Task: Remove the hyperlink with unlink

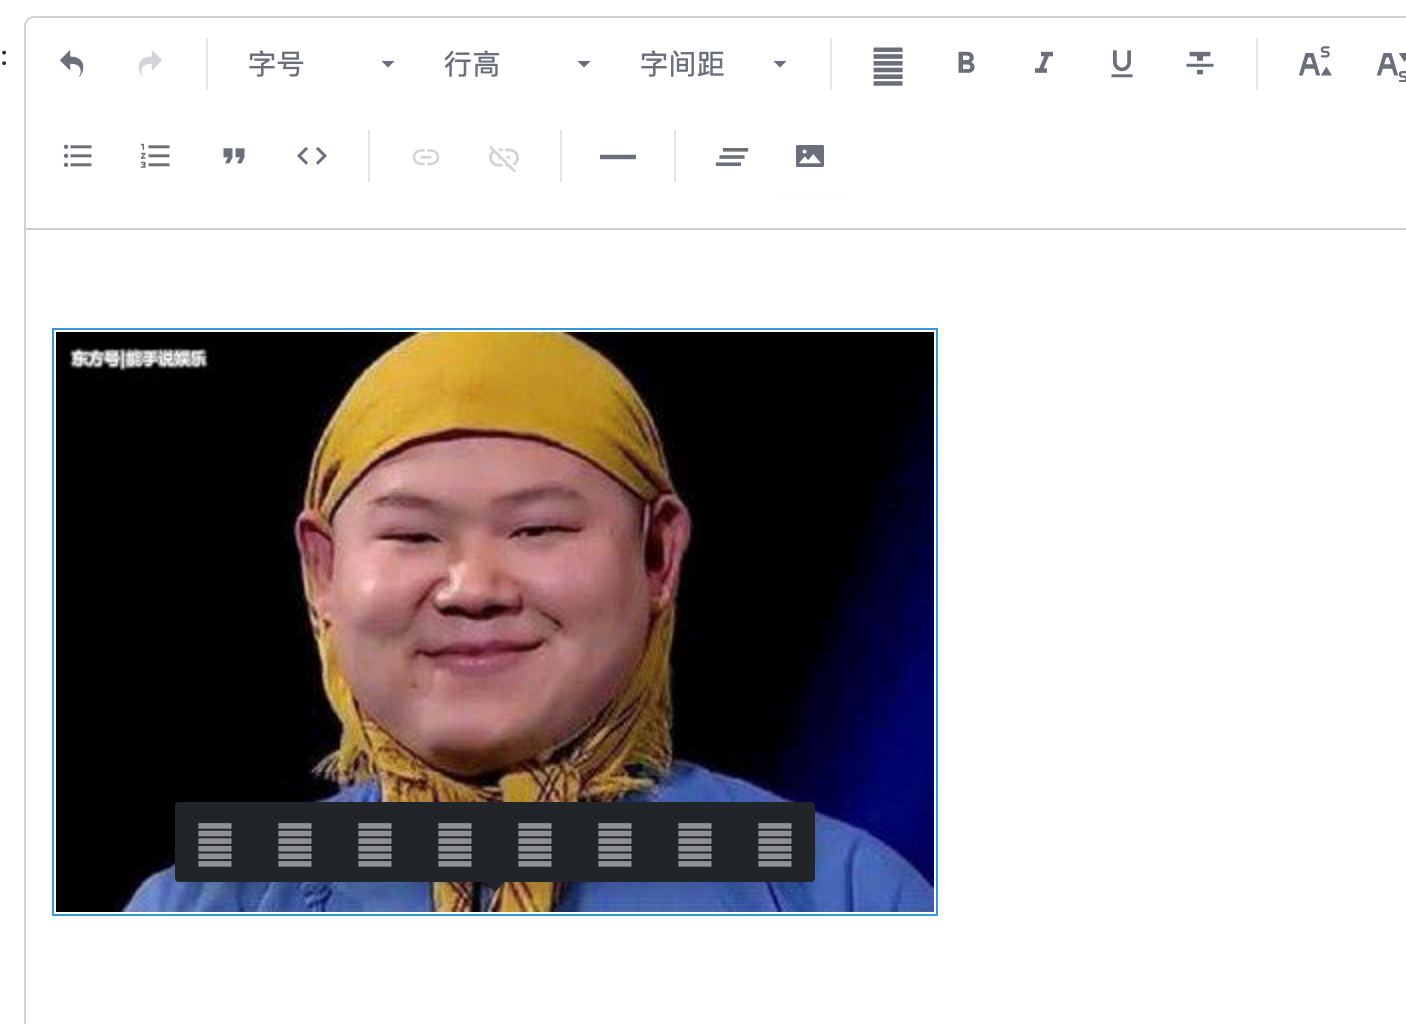Action: point(503,156)
